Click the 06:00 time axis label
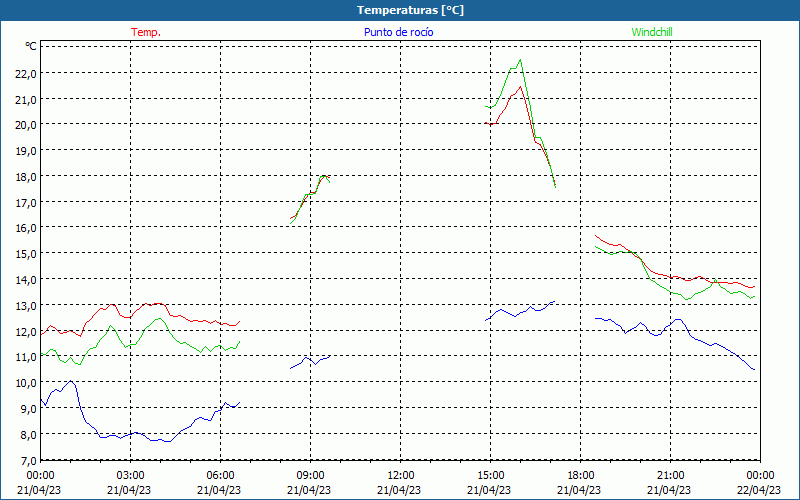 [220, 475]
